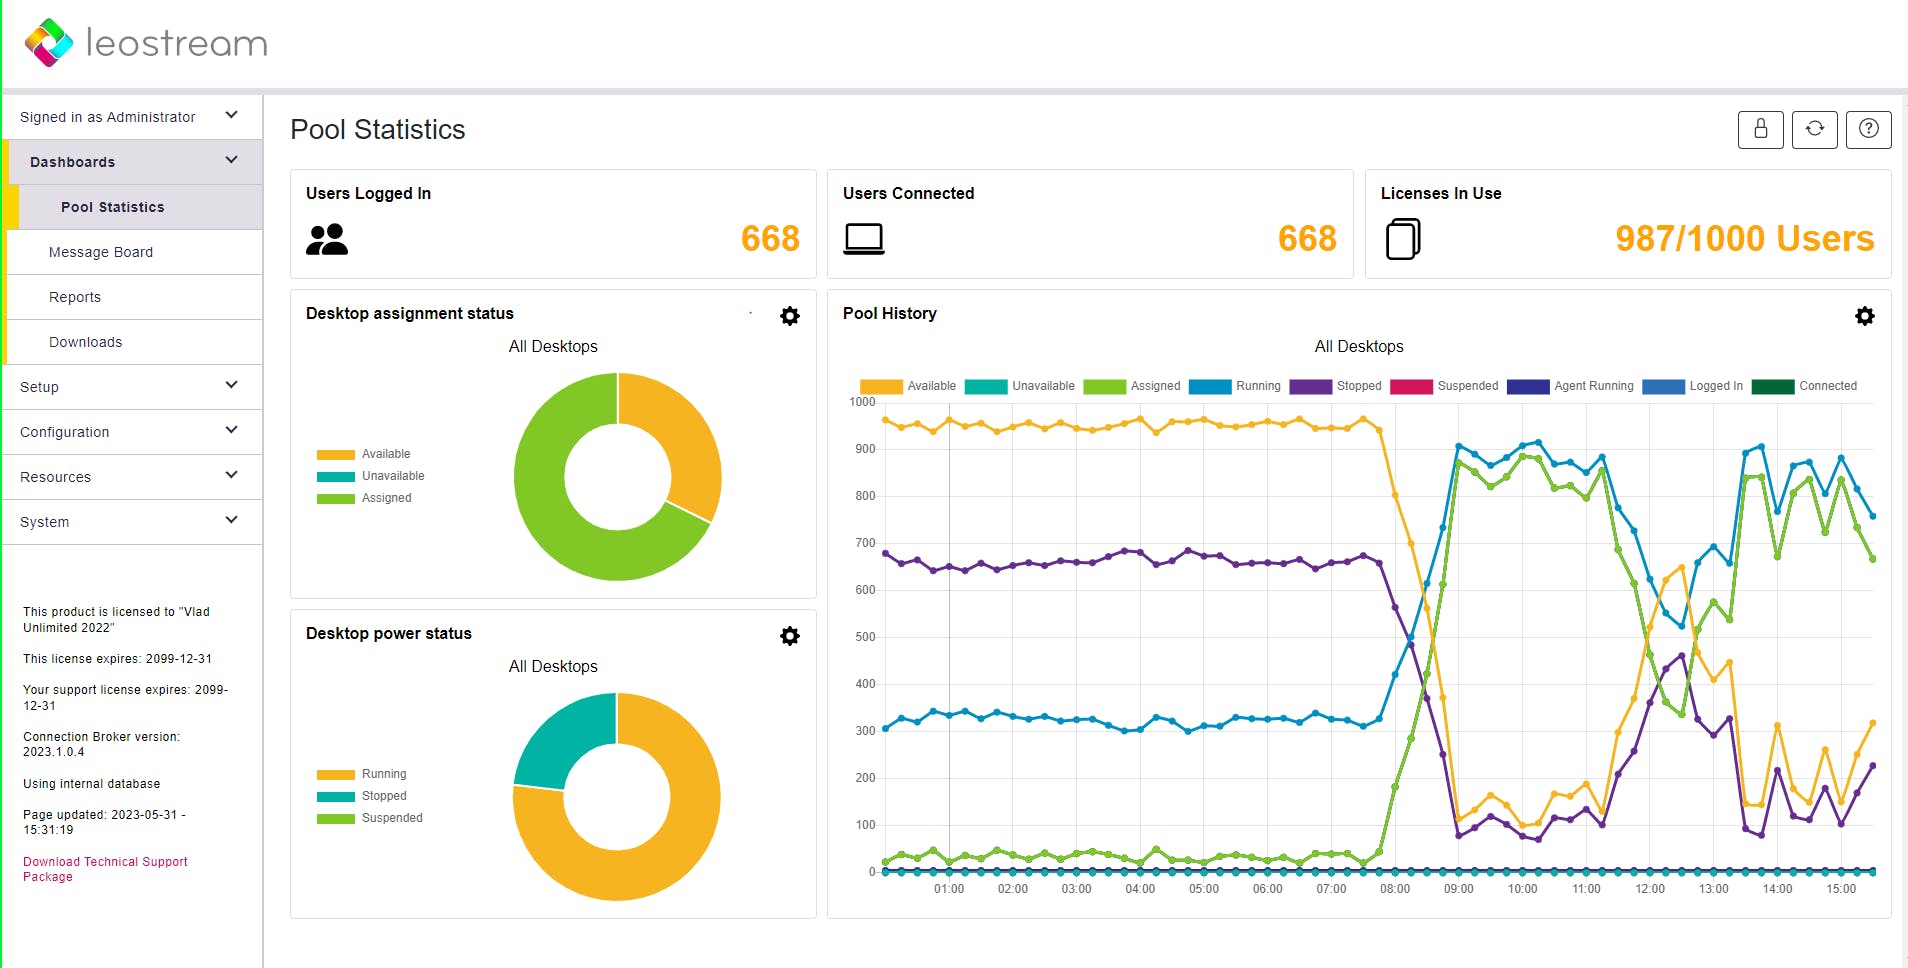This screenshot has width=1908, height=968.
Task: Expand the Configuration menu section
Action: [130, 432]
